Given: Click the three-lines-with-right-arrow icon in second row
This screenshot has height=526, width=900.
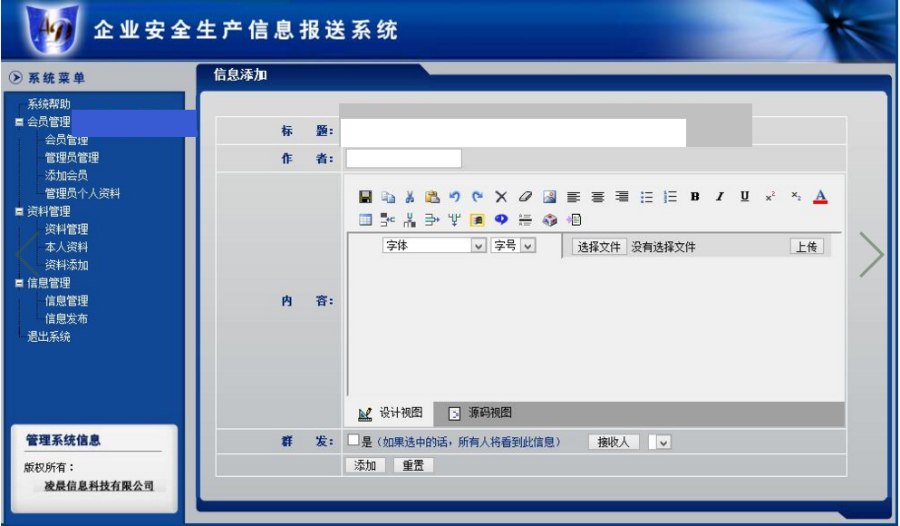Looking at the screenshot, I should tap(432, 219).
